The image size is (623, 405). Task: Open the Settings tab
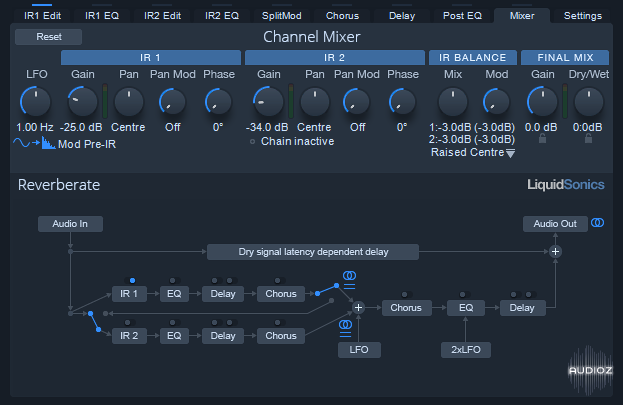(582, 16)
